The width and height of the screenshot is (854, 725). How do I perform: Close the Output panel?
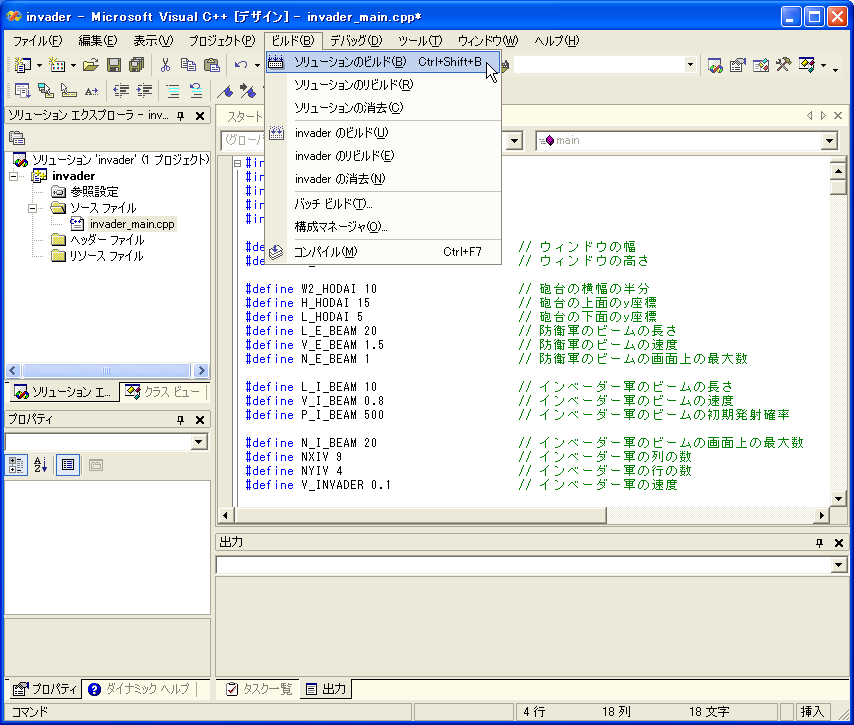[x=839, y=543]
